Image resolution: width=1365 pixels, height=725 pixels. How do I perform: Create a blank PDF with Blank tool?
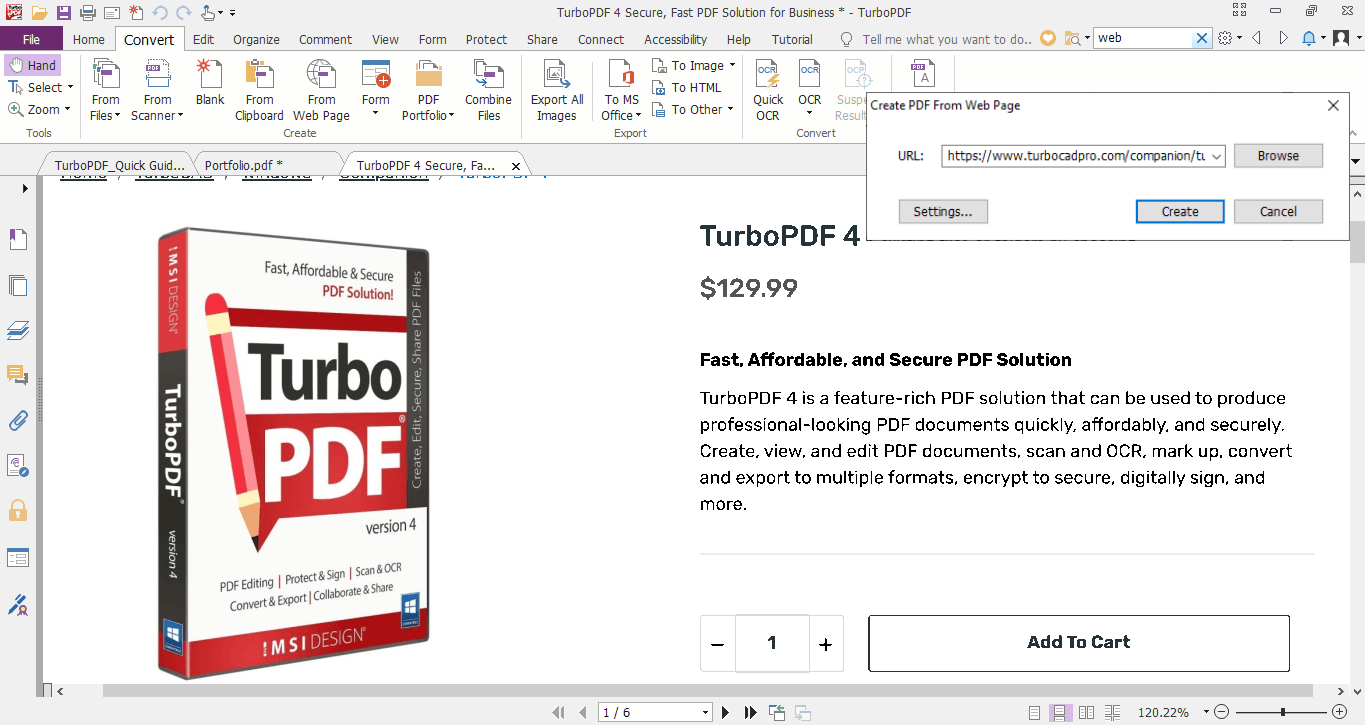click(209, 88)
